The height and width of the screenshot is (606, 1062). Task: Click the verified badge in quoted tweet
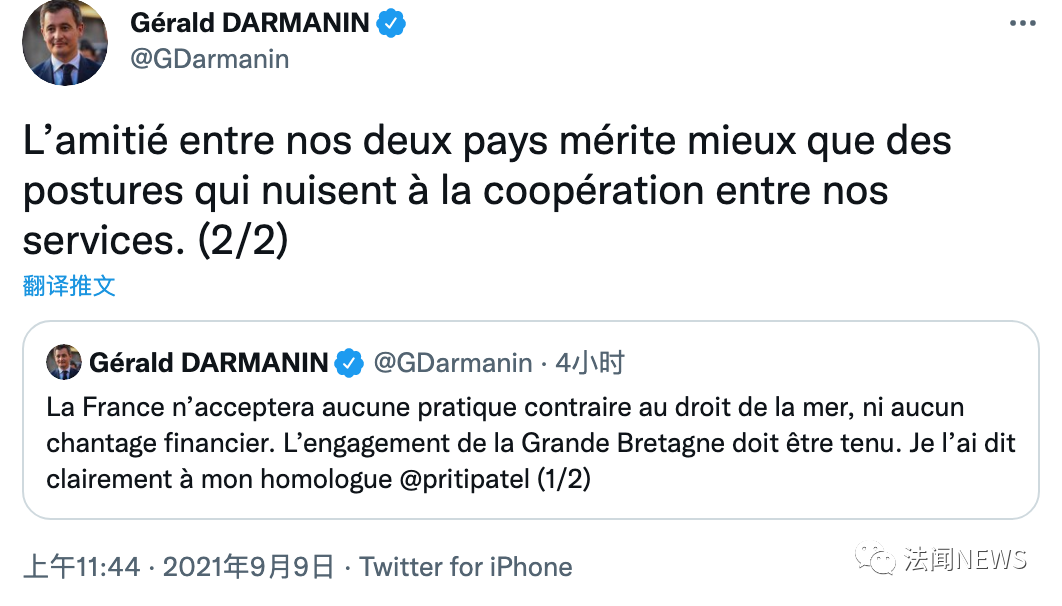pos(348,363)
